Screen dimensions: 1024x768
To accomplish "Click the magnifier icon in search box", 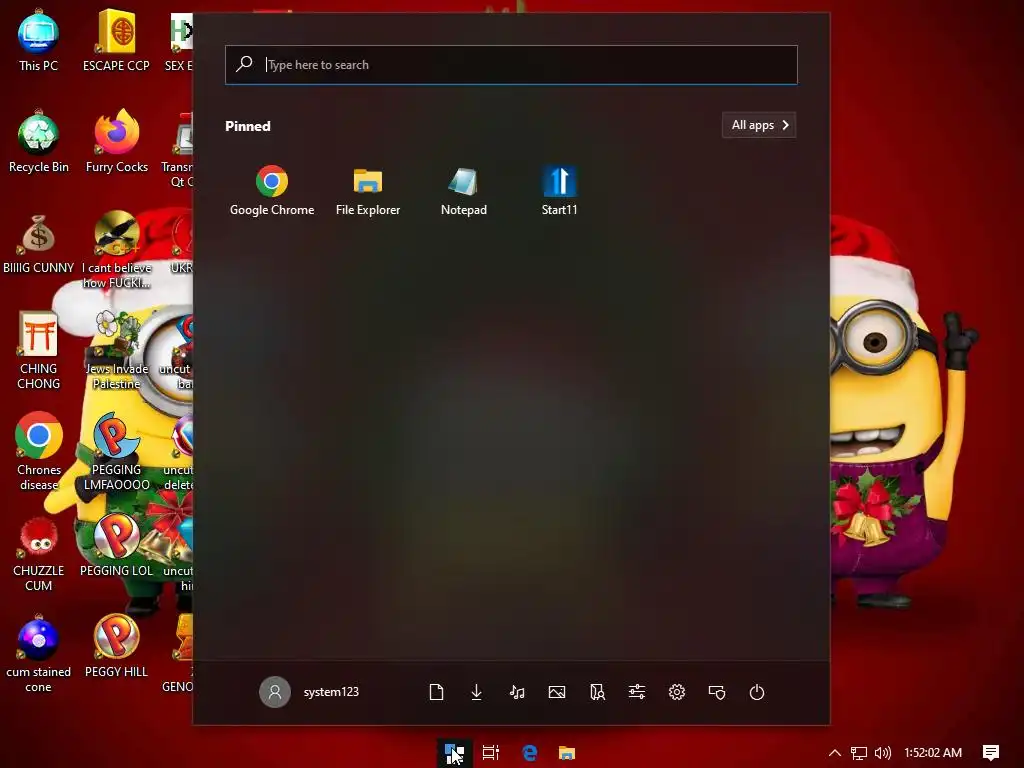I will click(x=244, y=64).
